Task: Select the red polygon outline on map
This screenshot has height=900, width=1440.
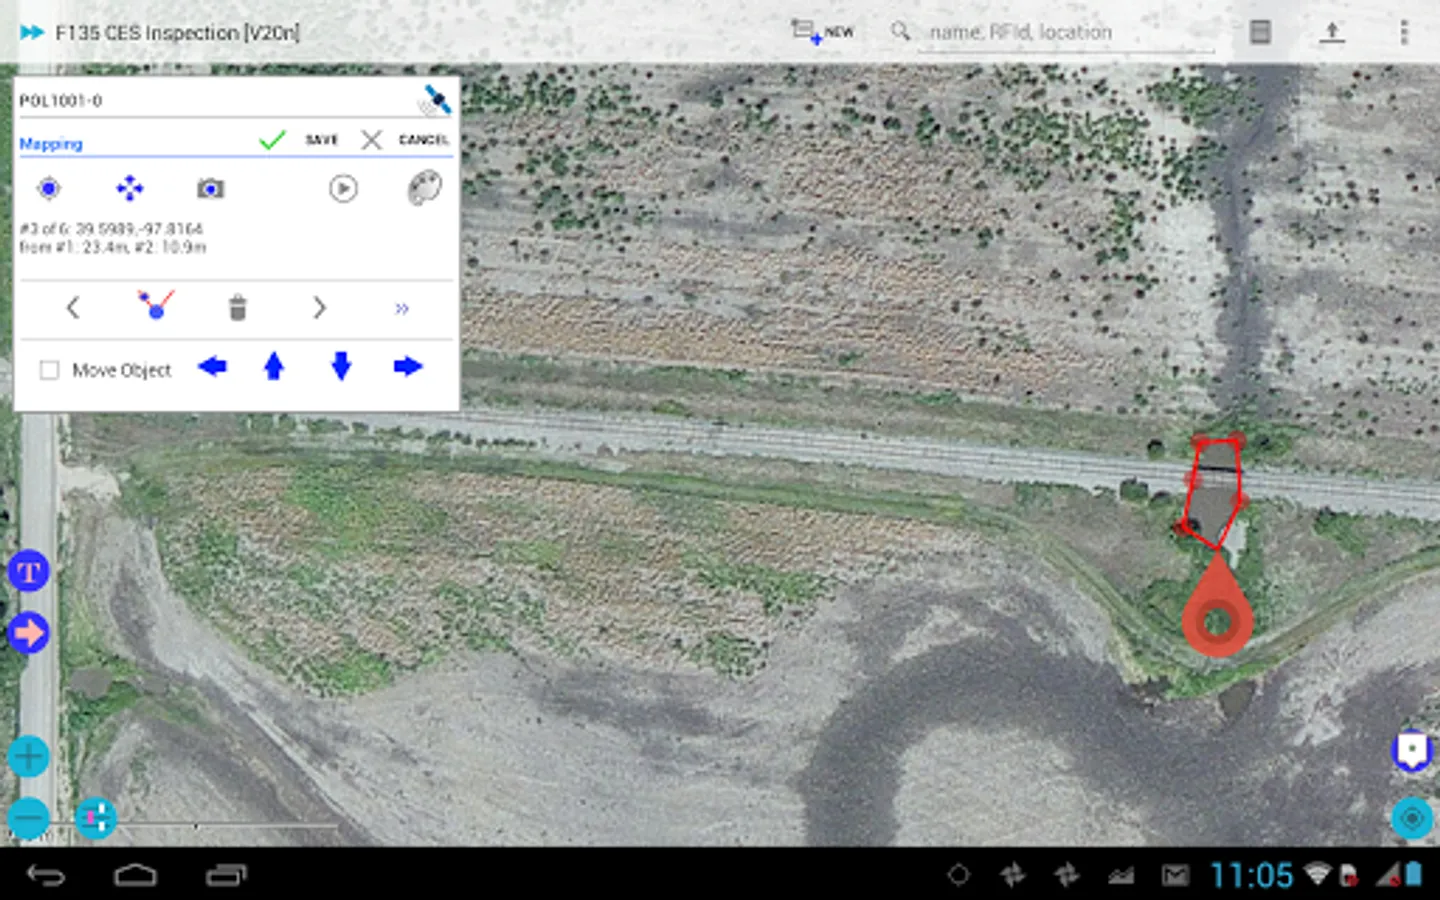Action: (x=1213, y=492)
